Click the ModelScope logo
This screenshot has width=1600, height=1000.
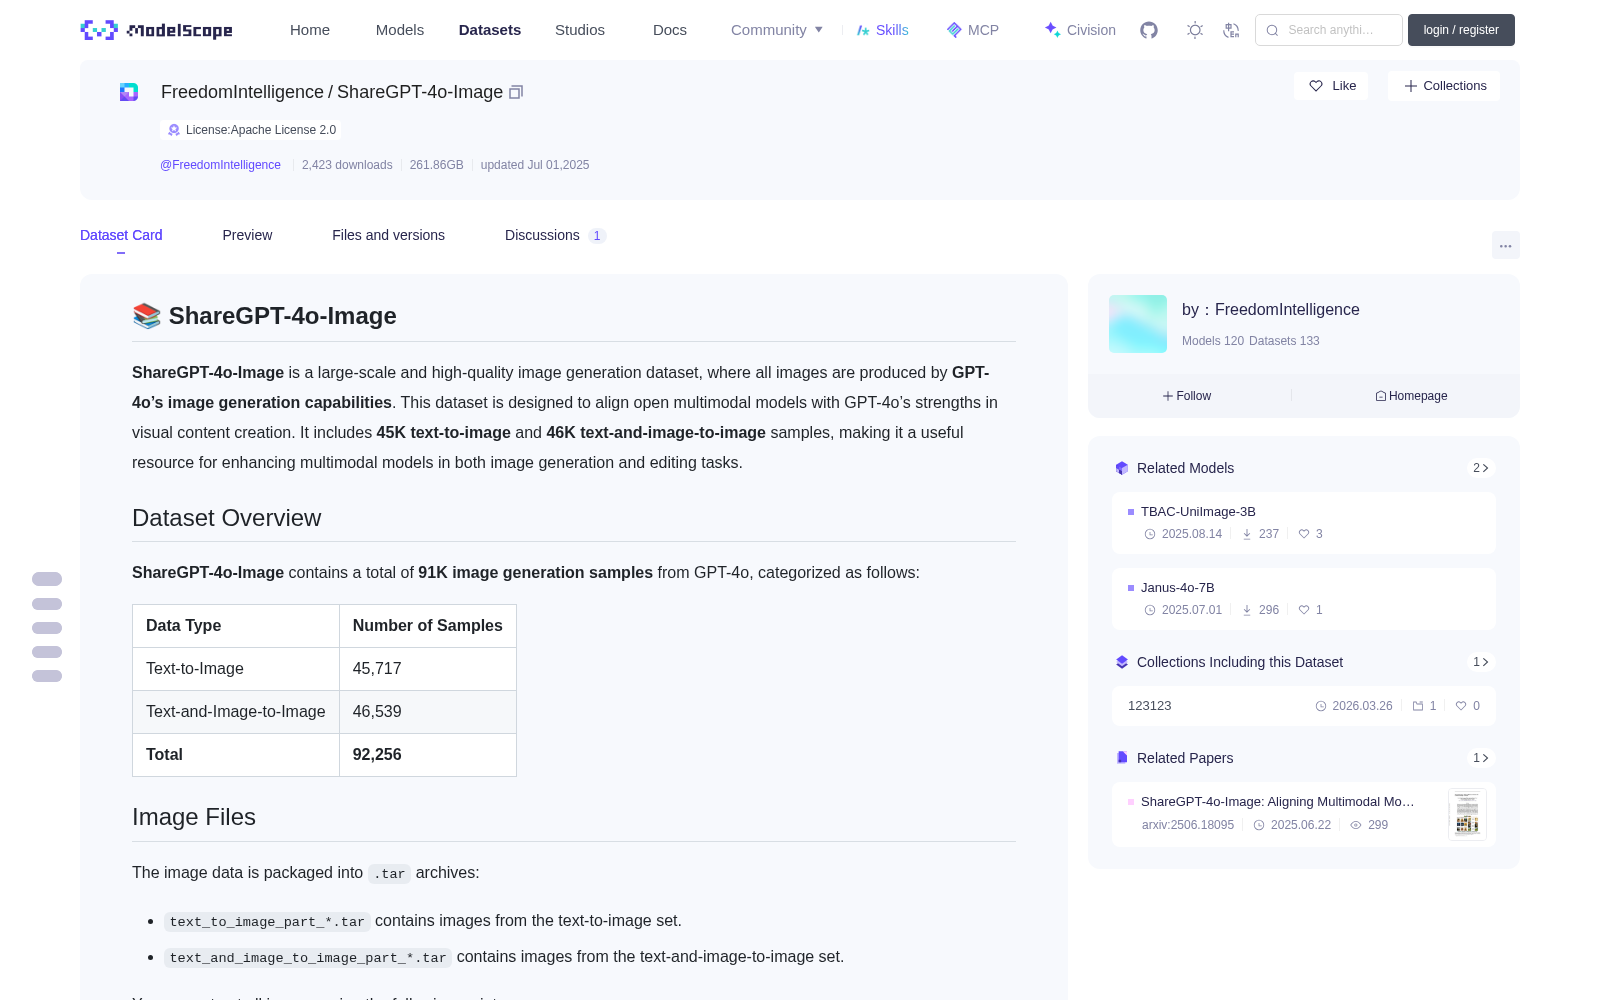[156, 30]
